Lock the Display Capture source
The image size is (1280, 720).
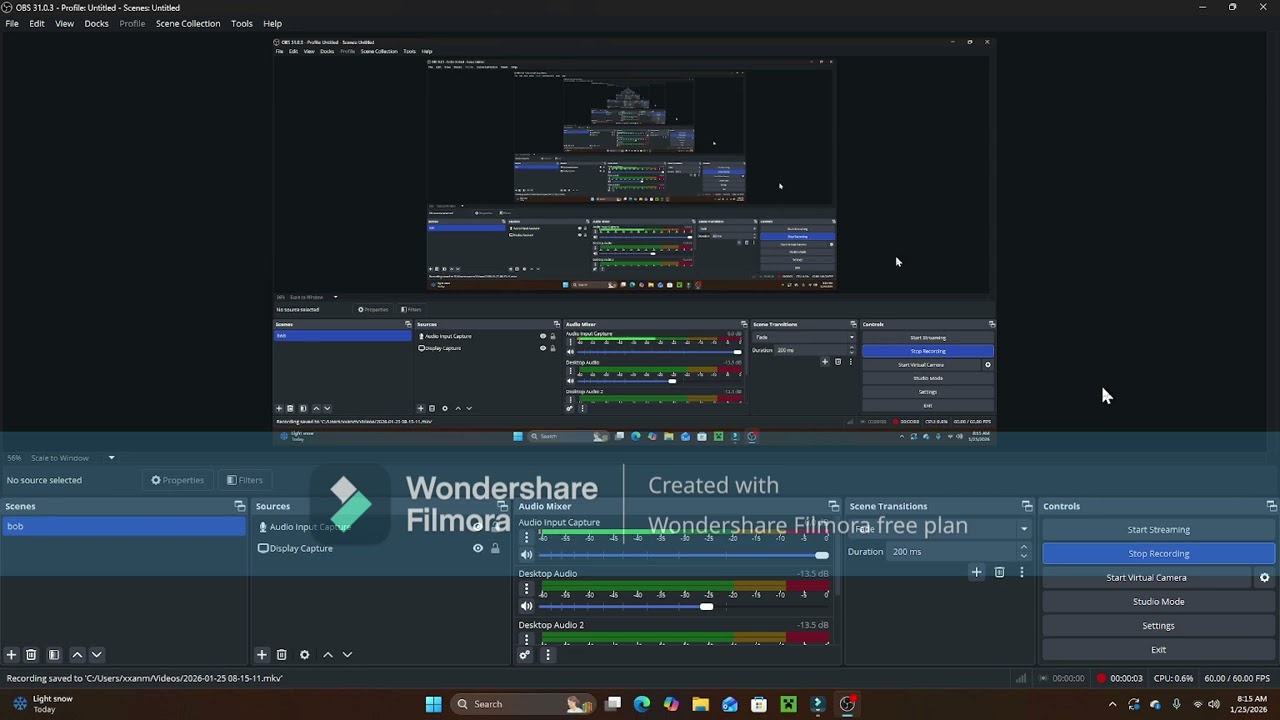(495, 548)
